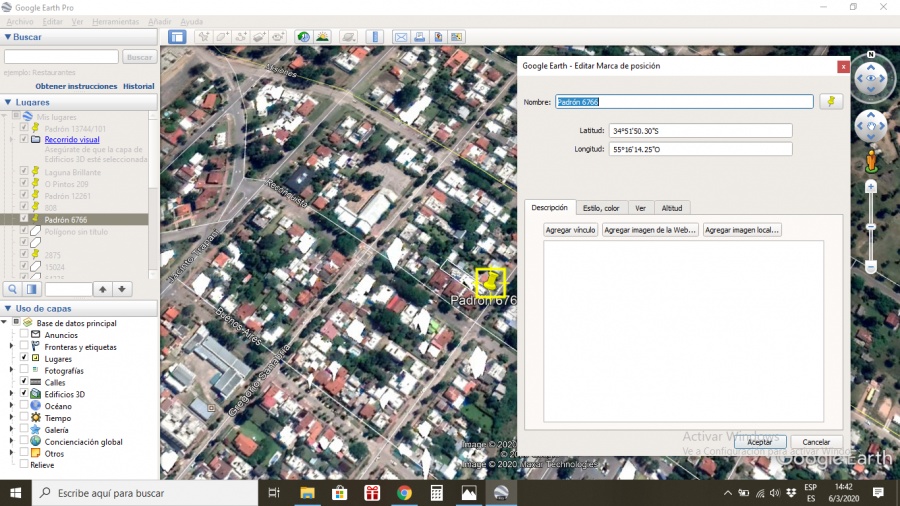Move selected place up with arrow button
The height and width of the screenshot is (506, 900).
[x=103, y=289]
